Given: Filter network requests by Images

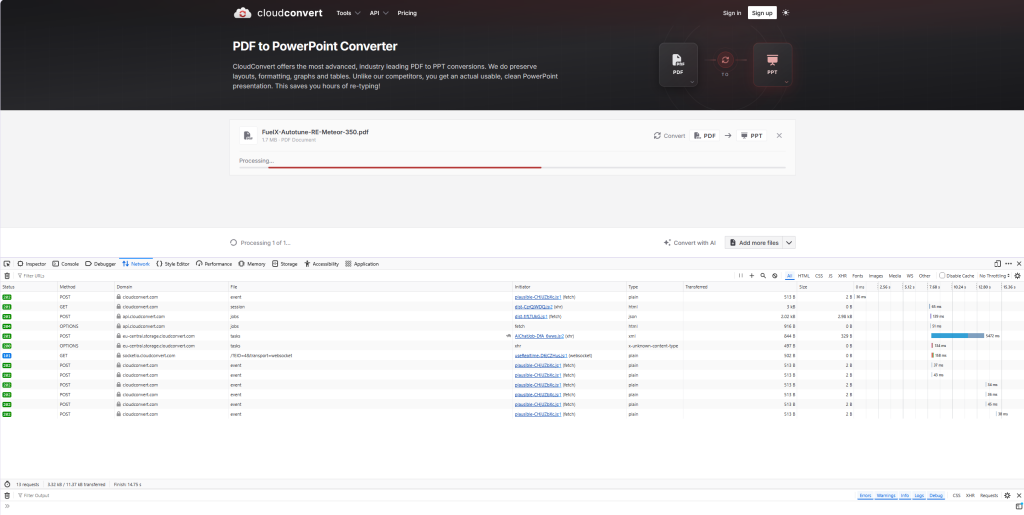Looking at the screenshot, I should tap(876, 276).
